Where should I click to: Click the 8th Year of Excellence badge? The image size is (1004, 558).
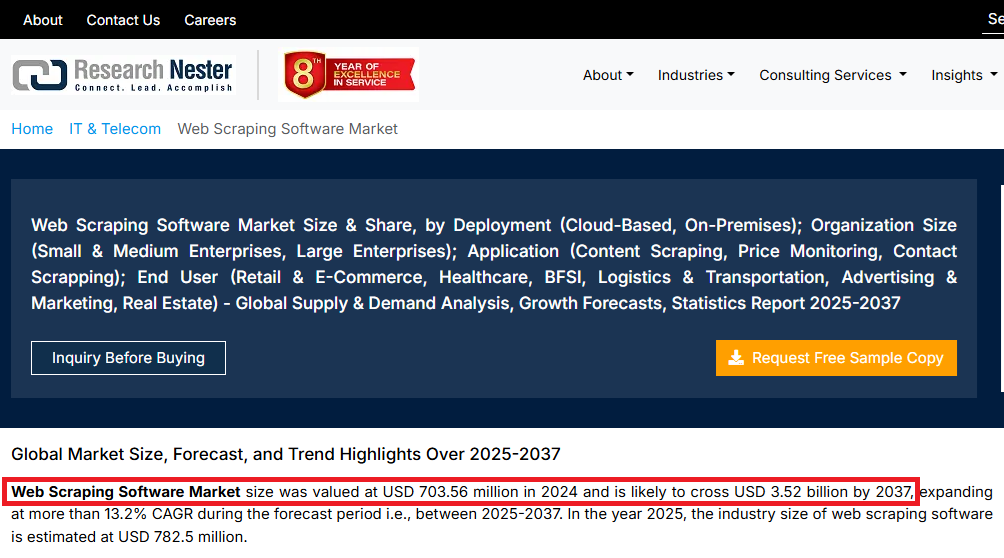click(349, 74)
